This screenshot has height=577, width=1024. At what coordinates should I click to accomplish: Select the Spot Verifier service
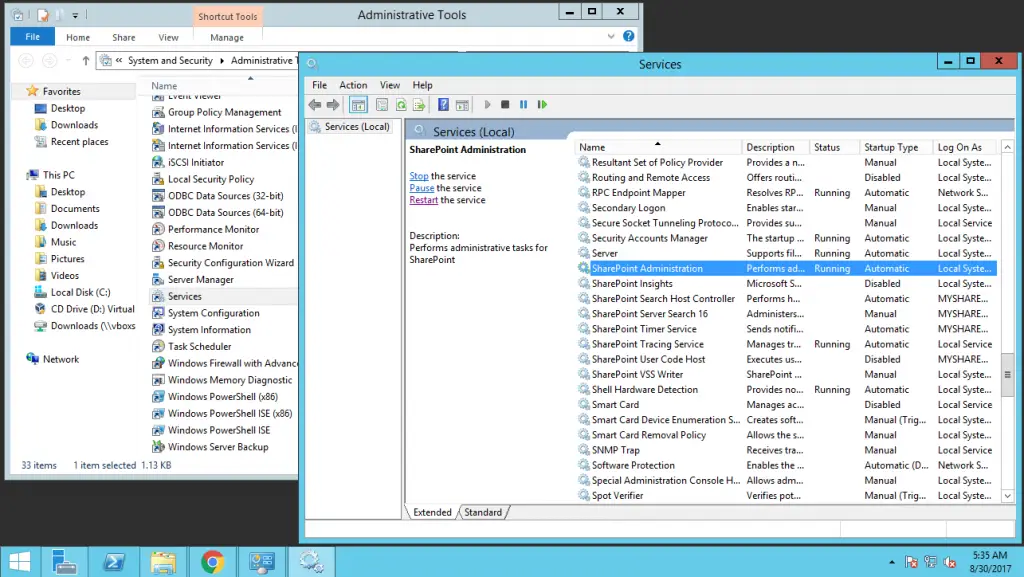[786, 496]
